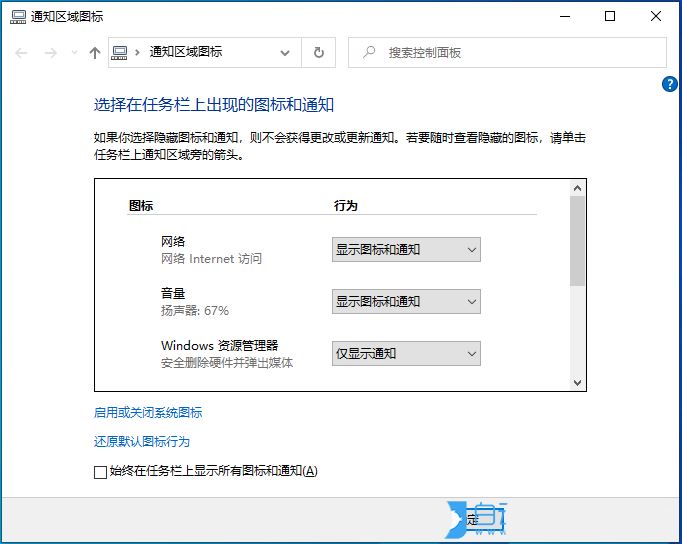The width and height of the screenshot is (682, 544).
Task: Click the computer icon in address bar
Action: point(119,53)
